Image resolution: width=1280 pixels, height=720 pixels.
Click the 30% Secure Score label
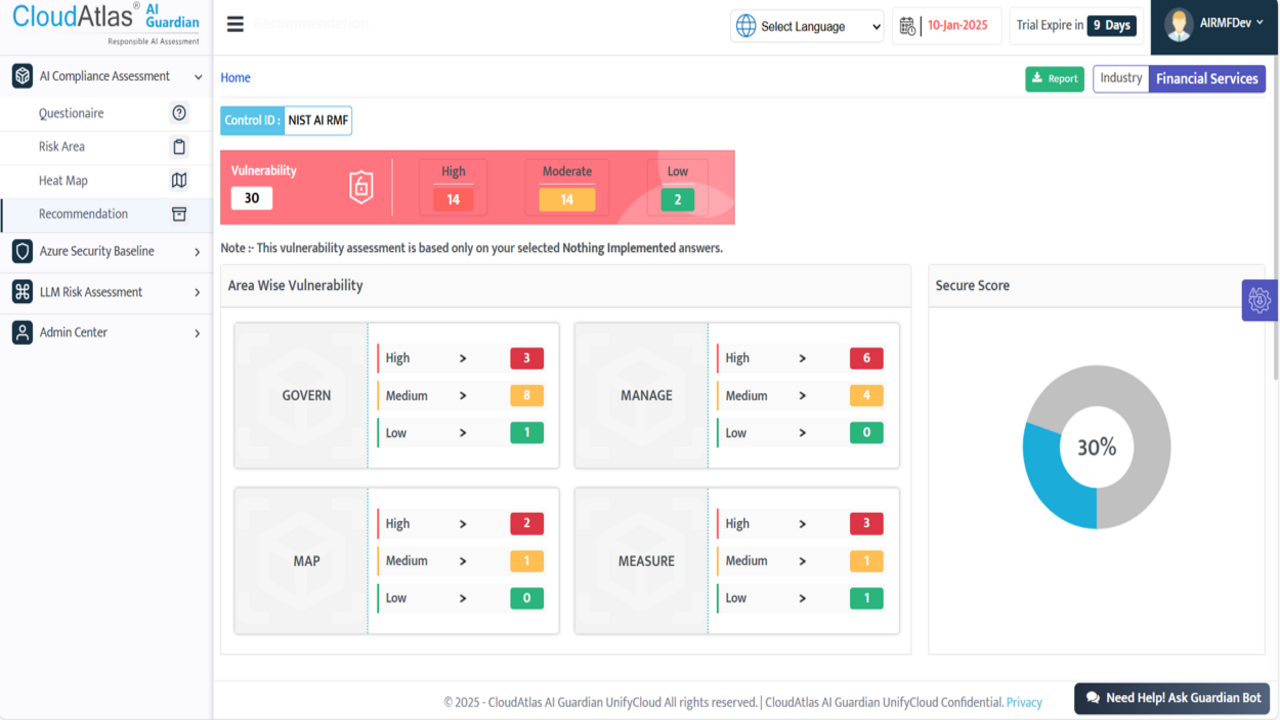[x=1096, y=447]
